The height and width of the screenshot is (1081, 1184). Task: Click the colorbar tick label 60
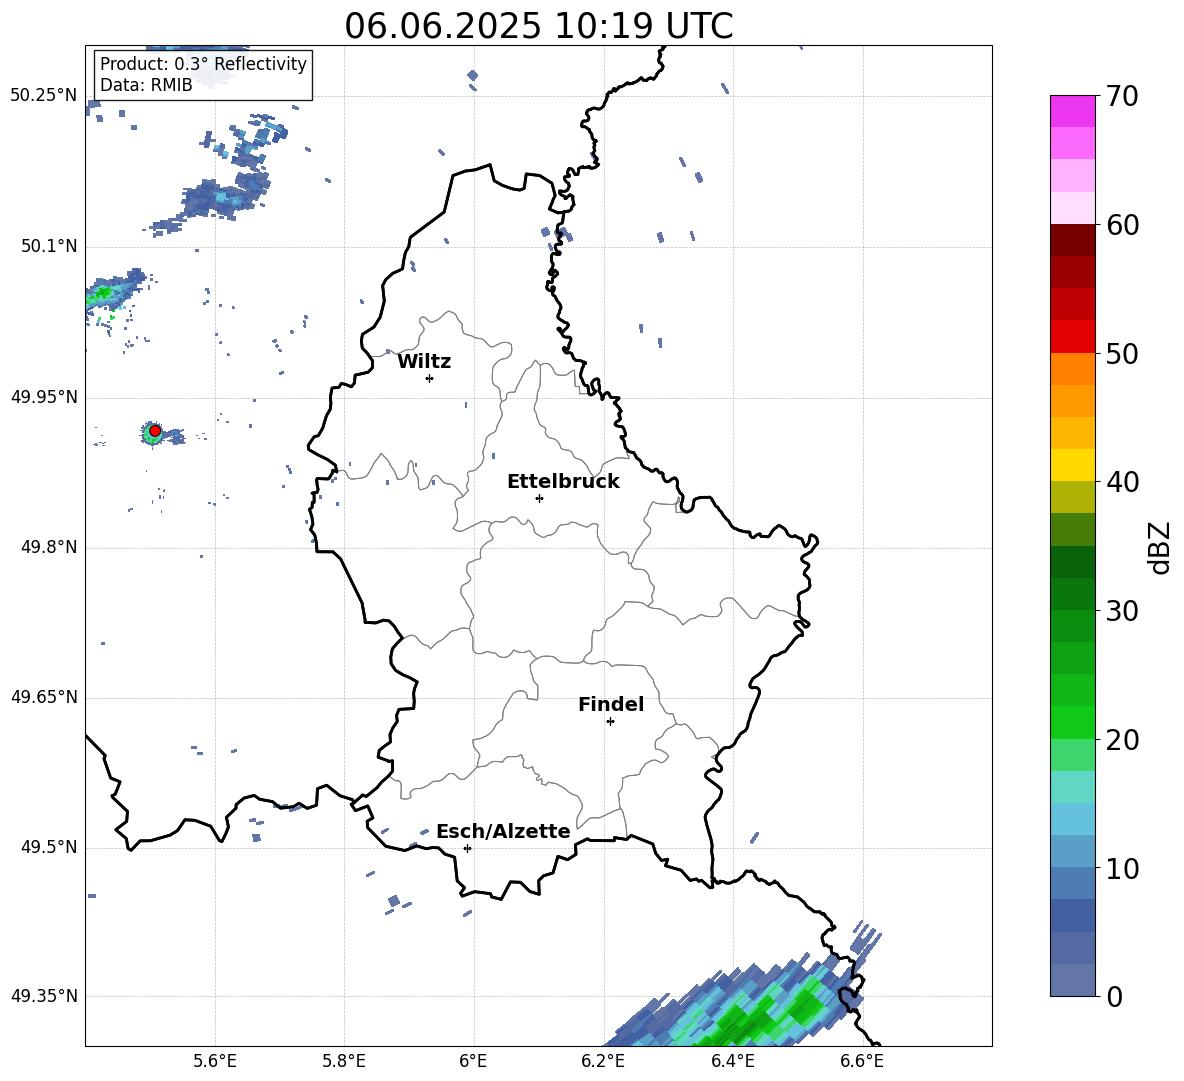[x=1122, y=225]
